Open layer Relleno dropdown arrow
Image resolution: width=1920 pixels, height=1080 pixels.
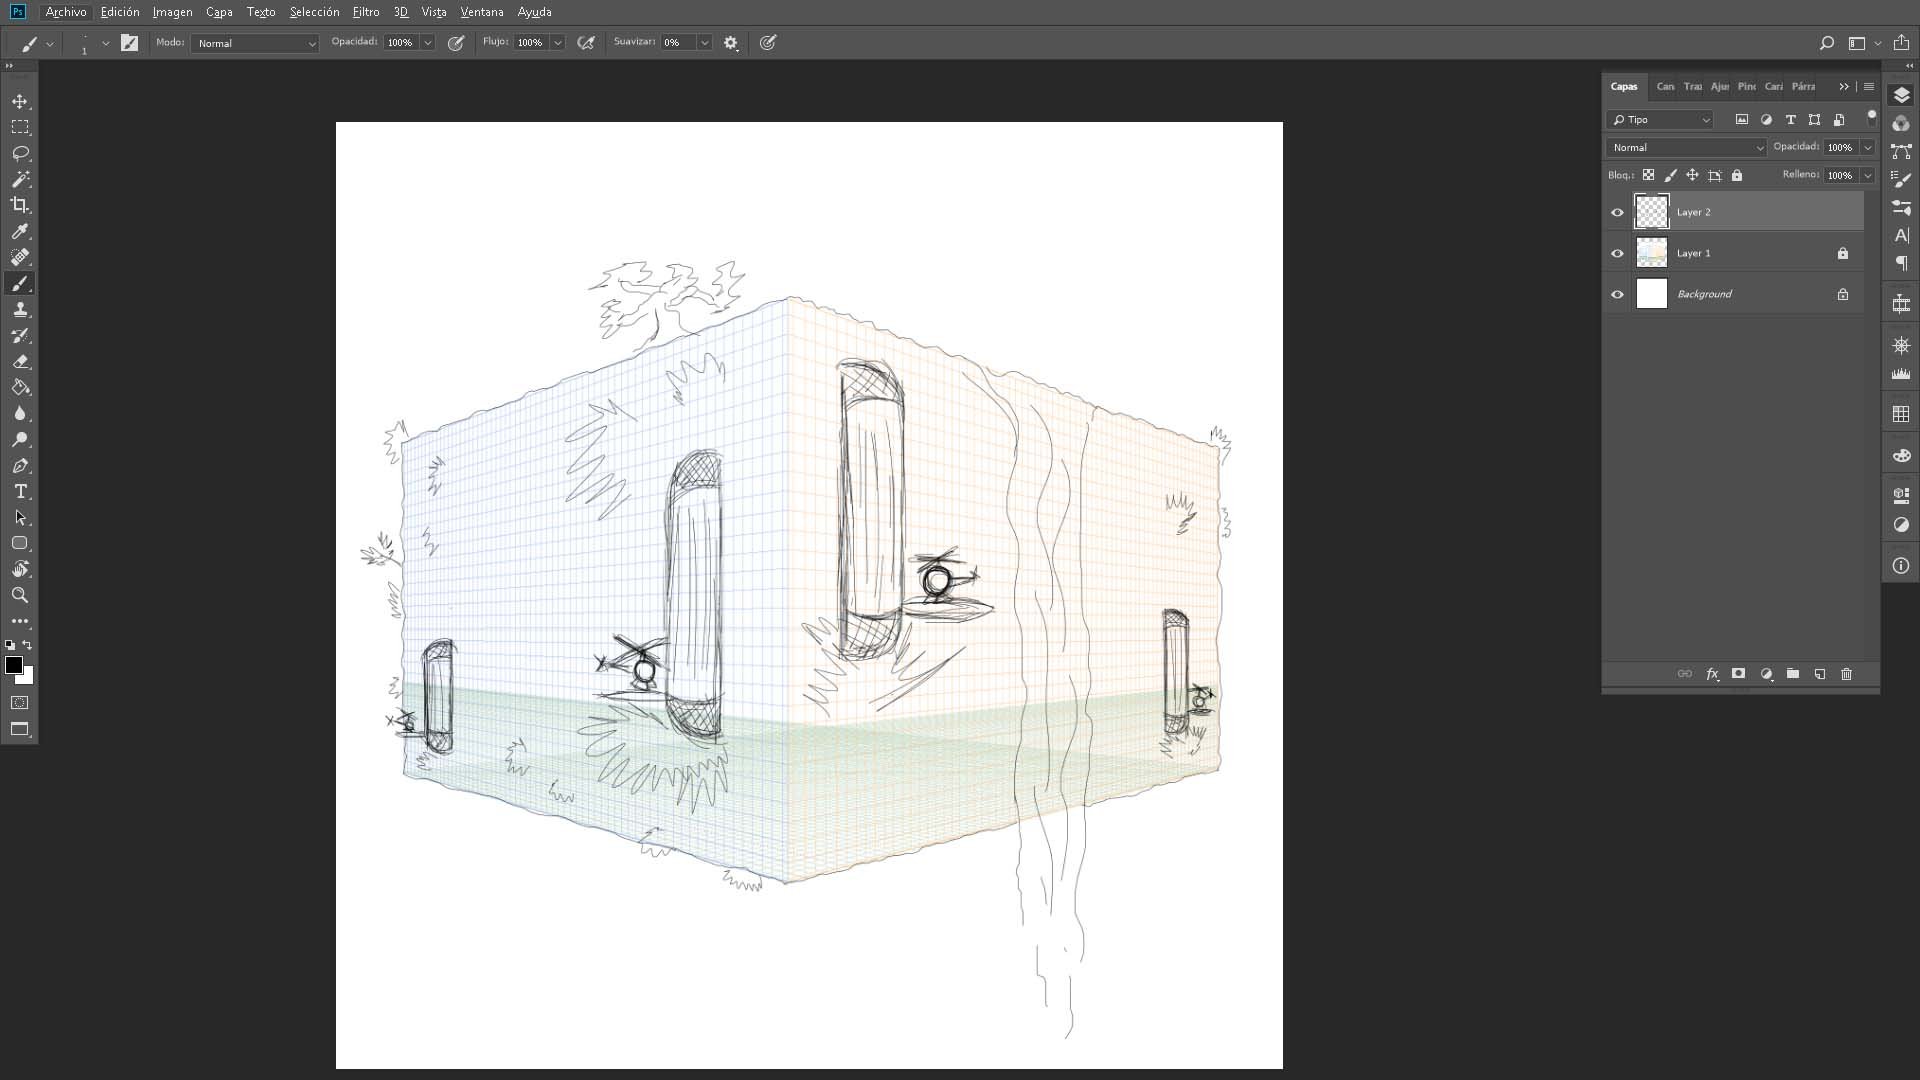(1867, 175)
